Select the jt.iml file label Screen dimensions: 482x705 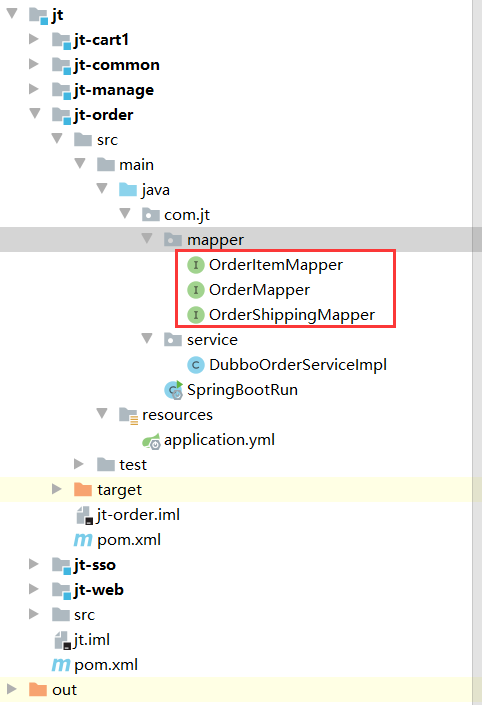92,639
